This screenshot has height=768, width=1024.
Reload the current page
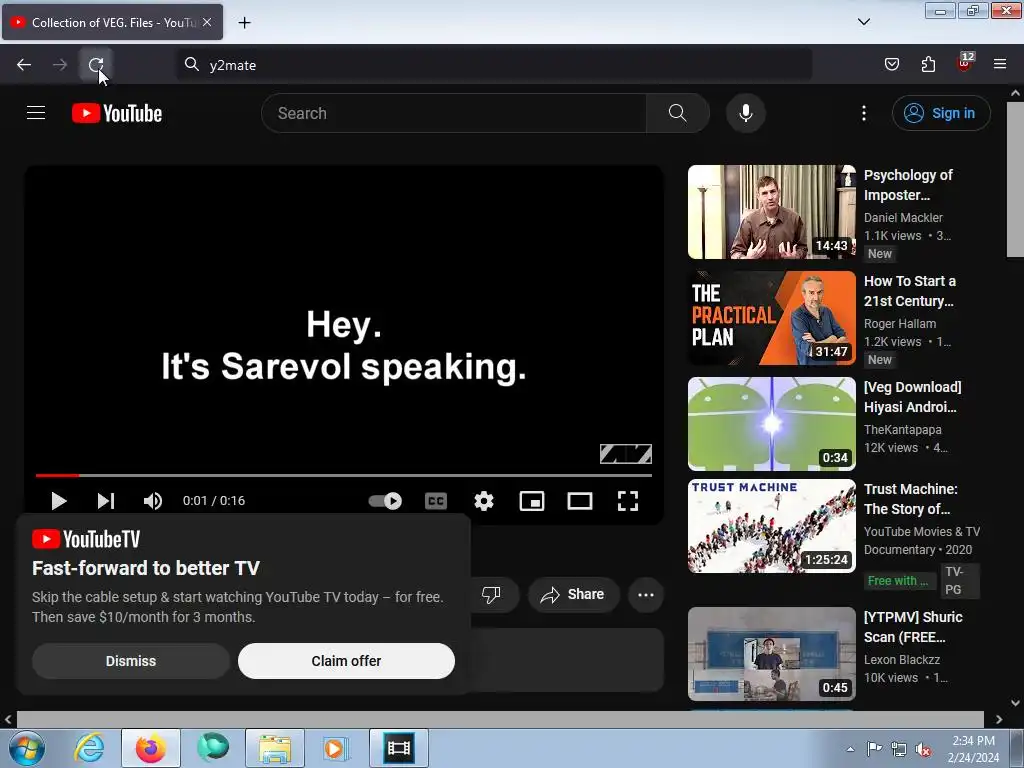point(96,65)
